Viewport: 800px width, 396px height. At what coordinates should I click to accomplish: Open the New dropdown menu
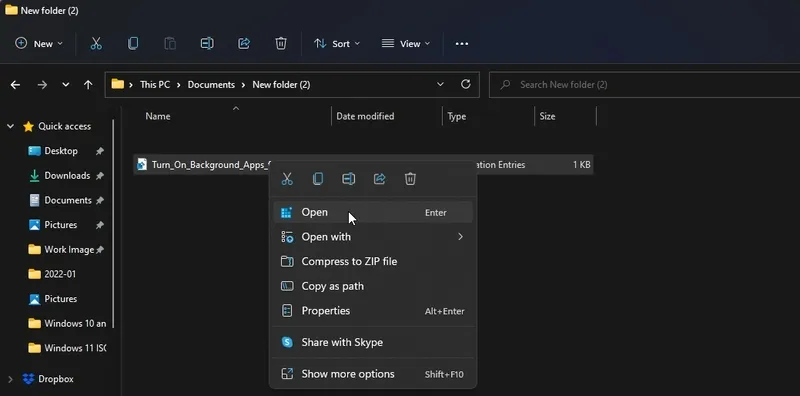(39, 44)
